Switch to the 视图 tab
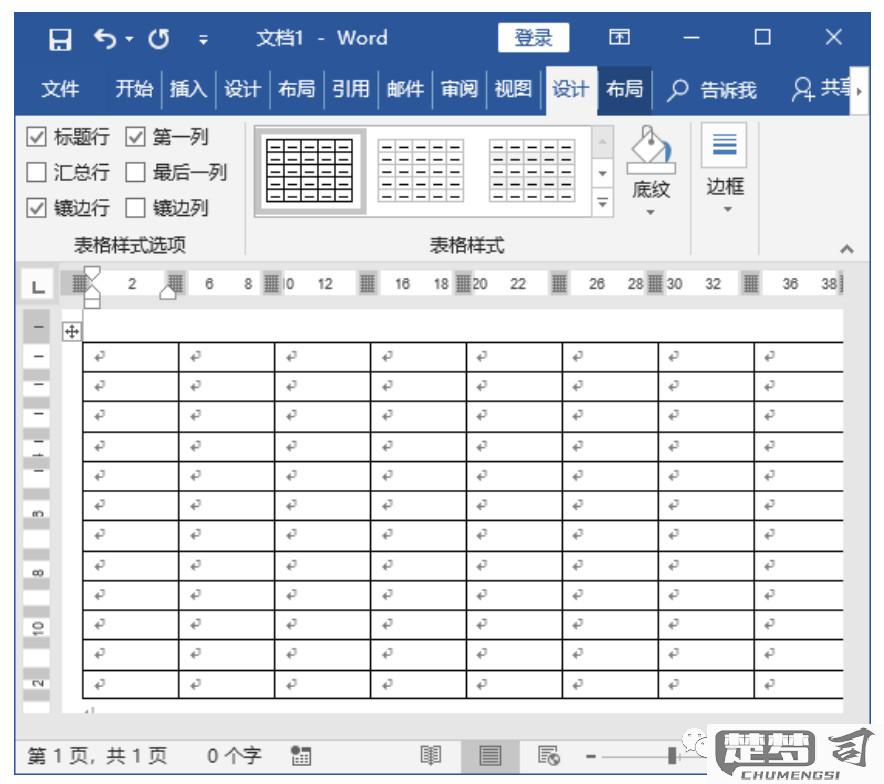Screen dimensions: 884x784 pyautogui.click(x=513, y=89)
